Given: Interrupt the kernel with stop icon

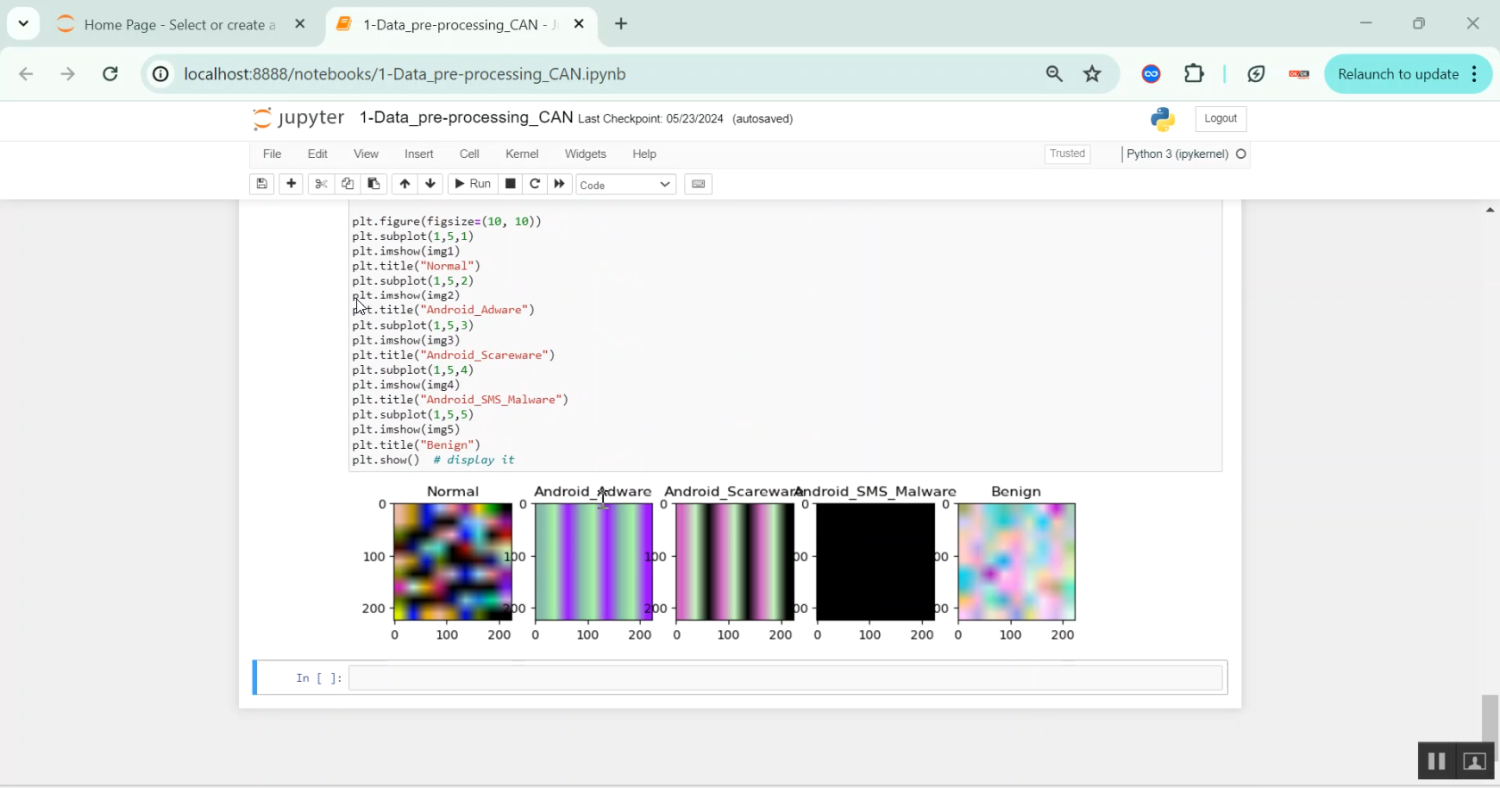Looking at the screenshot, I should tap(510, 183).
